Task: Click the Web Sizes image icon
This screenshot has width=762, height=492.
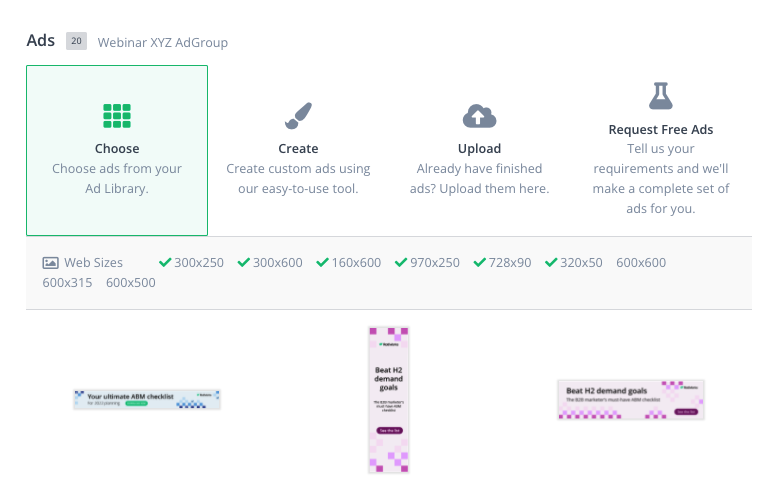Action: [50, 263]
